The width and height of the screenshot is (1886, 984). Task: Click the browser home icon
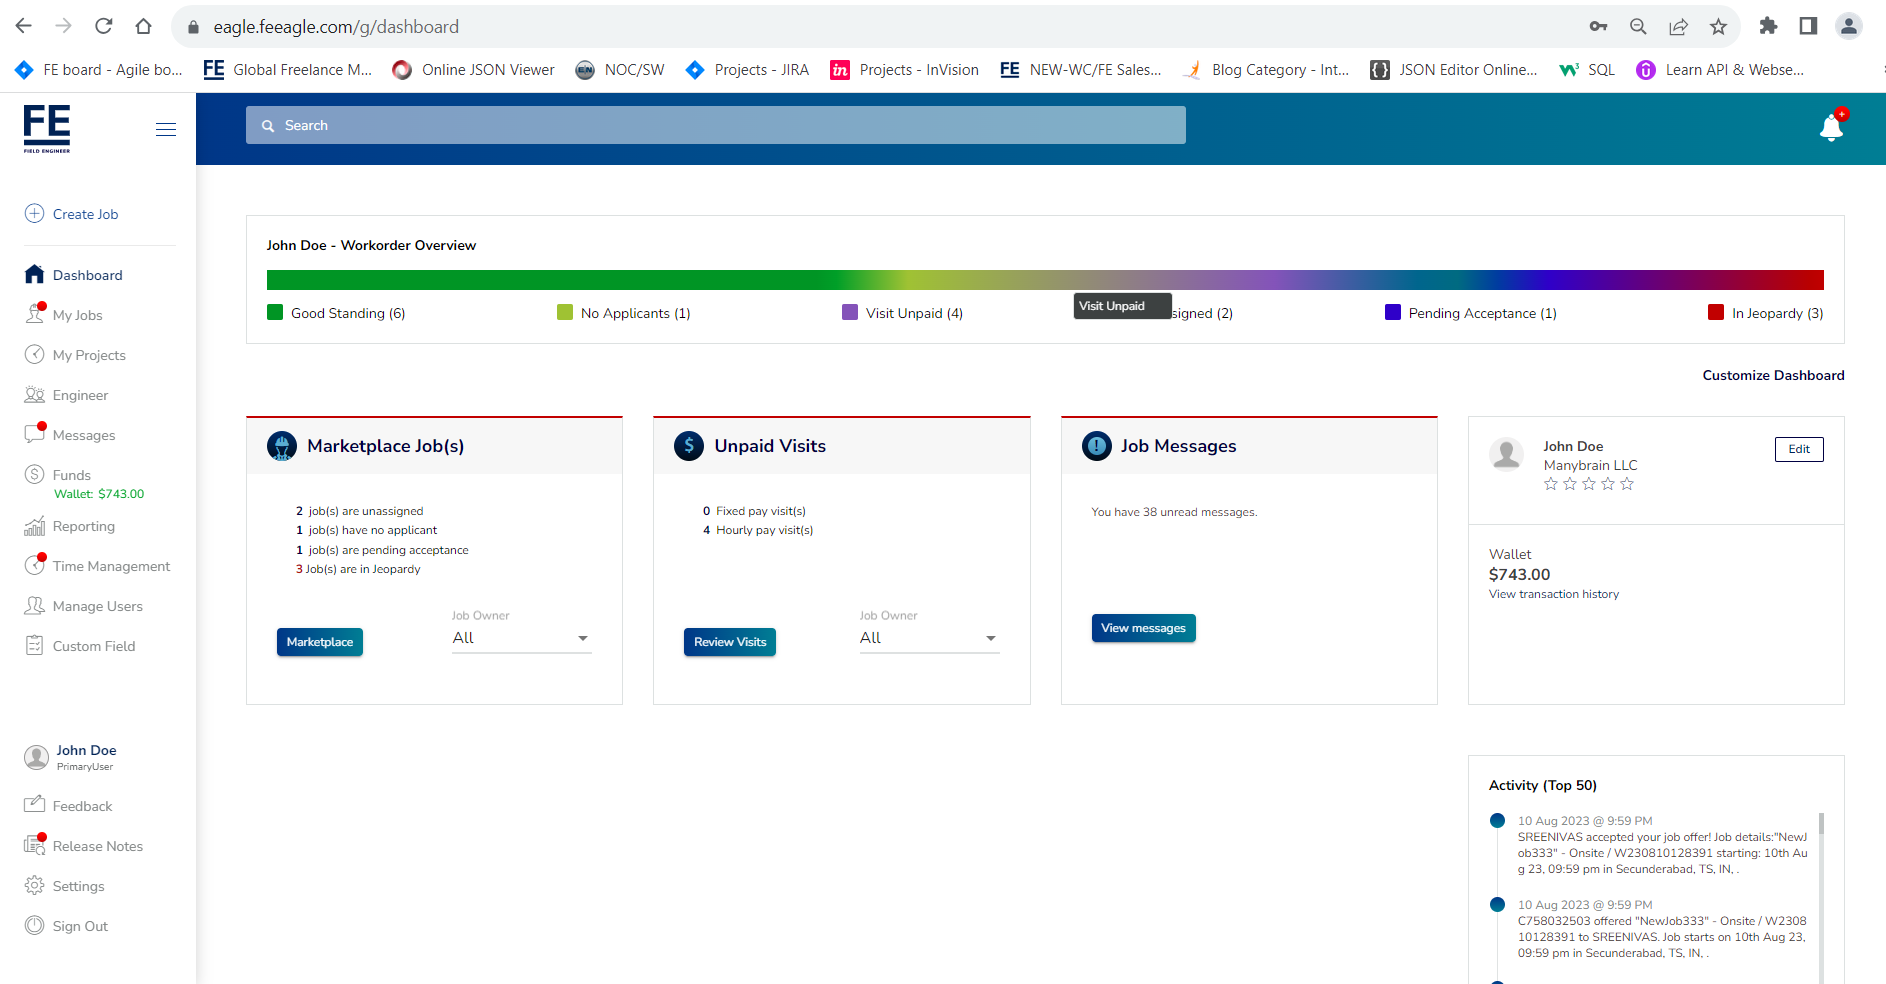[143, 26]
